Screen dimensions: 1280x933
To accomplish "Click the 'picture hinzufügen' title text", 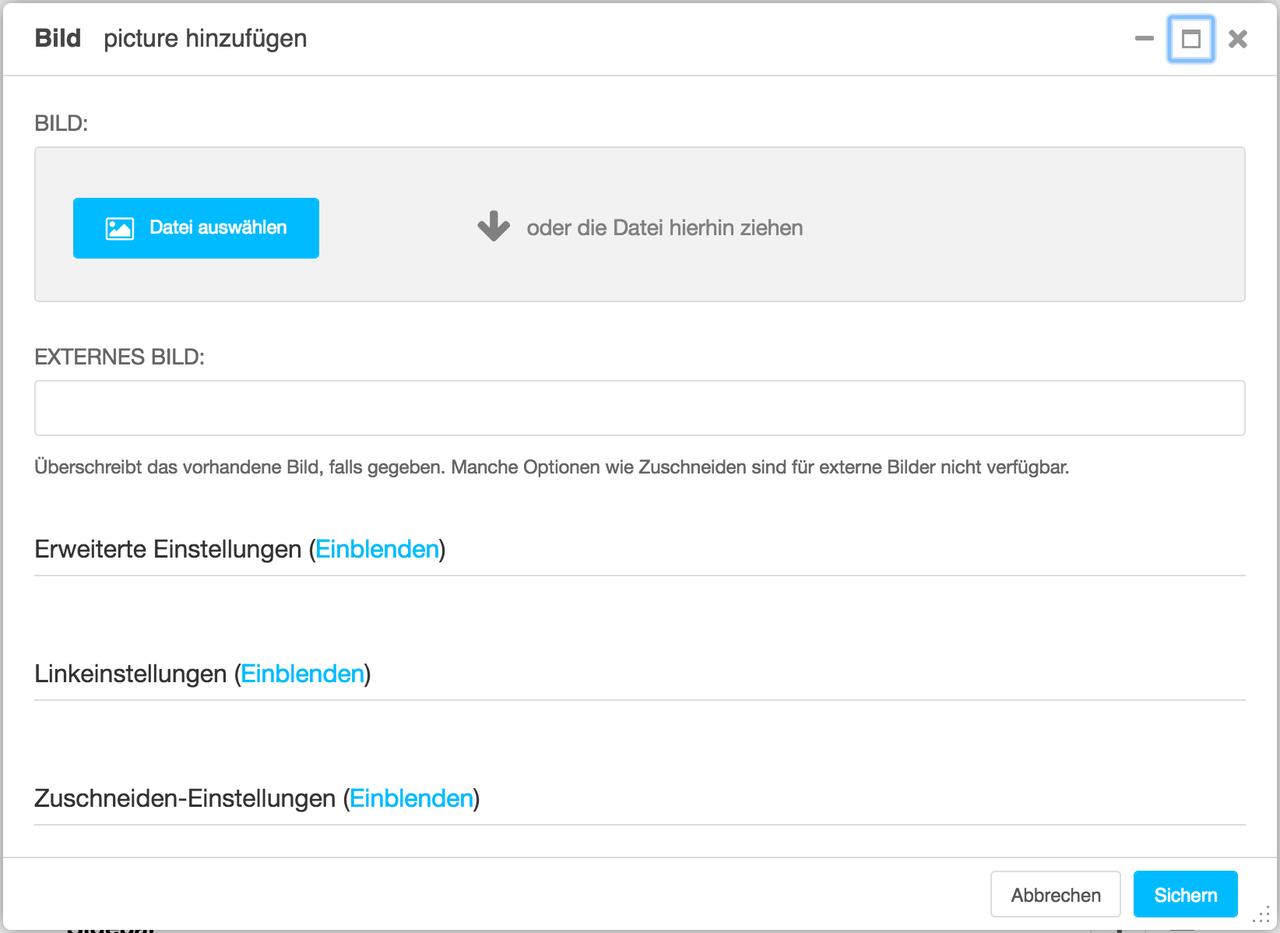I will [205, 39].
